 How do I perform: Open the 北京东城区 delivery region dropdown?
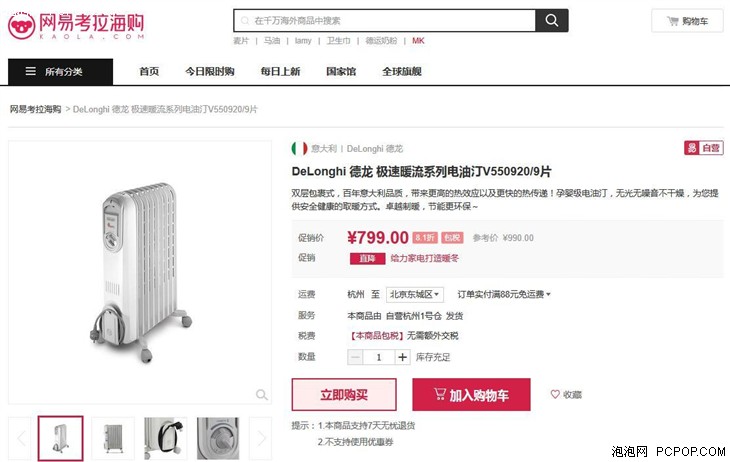coord(414,294)
